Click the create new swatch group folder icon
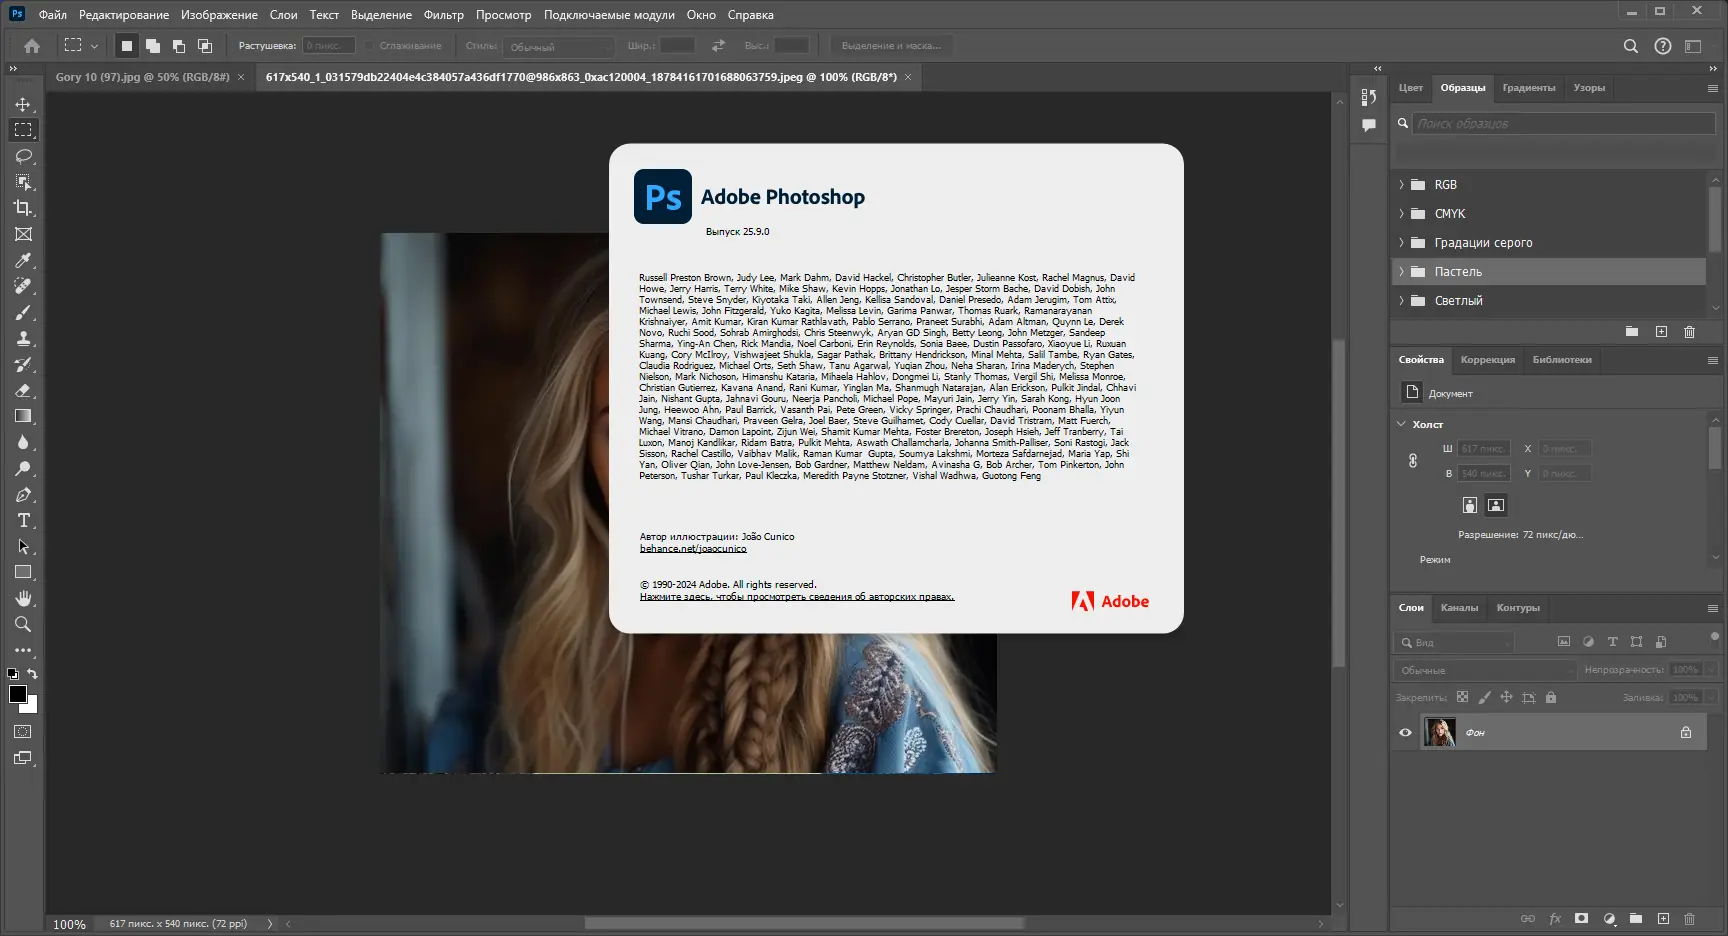Screen dimensions: 1728x936 (1632, 332)
